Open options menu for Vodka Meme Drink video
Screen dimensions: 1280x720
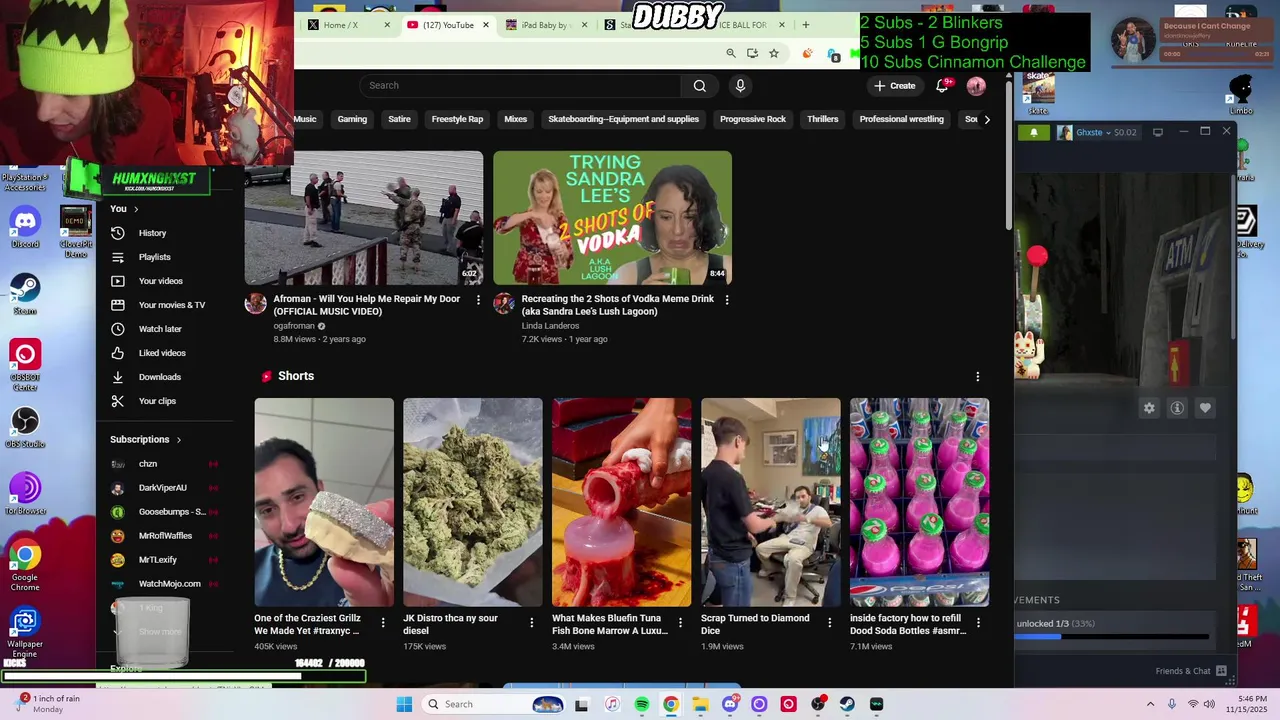727,300
